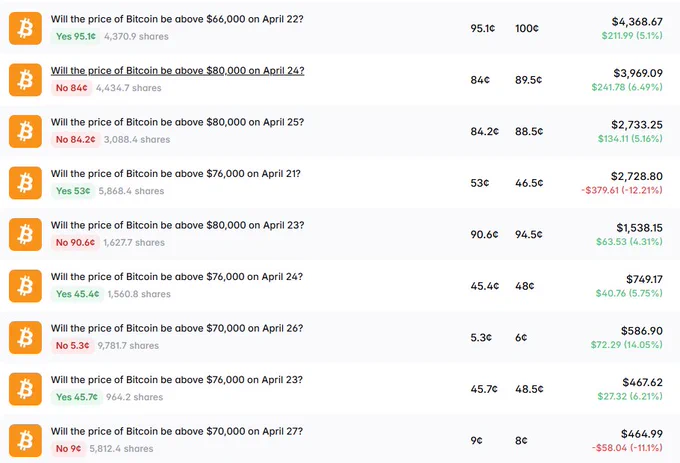Click the No 5.3¢ position badge
Image resolution: width=680 pixels, height=463 pixels.
(72, 346)
